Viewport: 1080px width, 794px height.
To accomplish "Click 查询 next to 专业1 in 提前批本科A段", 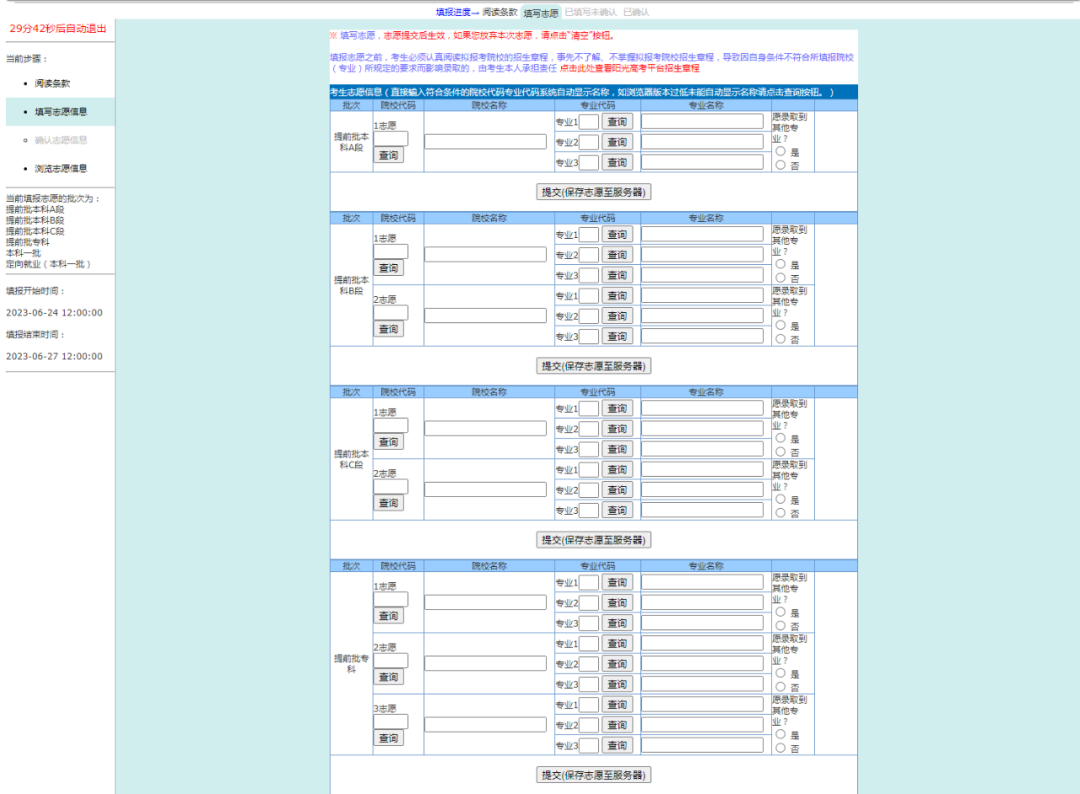I will [617, 122].
